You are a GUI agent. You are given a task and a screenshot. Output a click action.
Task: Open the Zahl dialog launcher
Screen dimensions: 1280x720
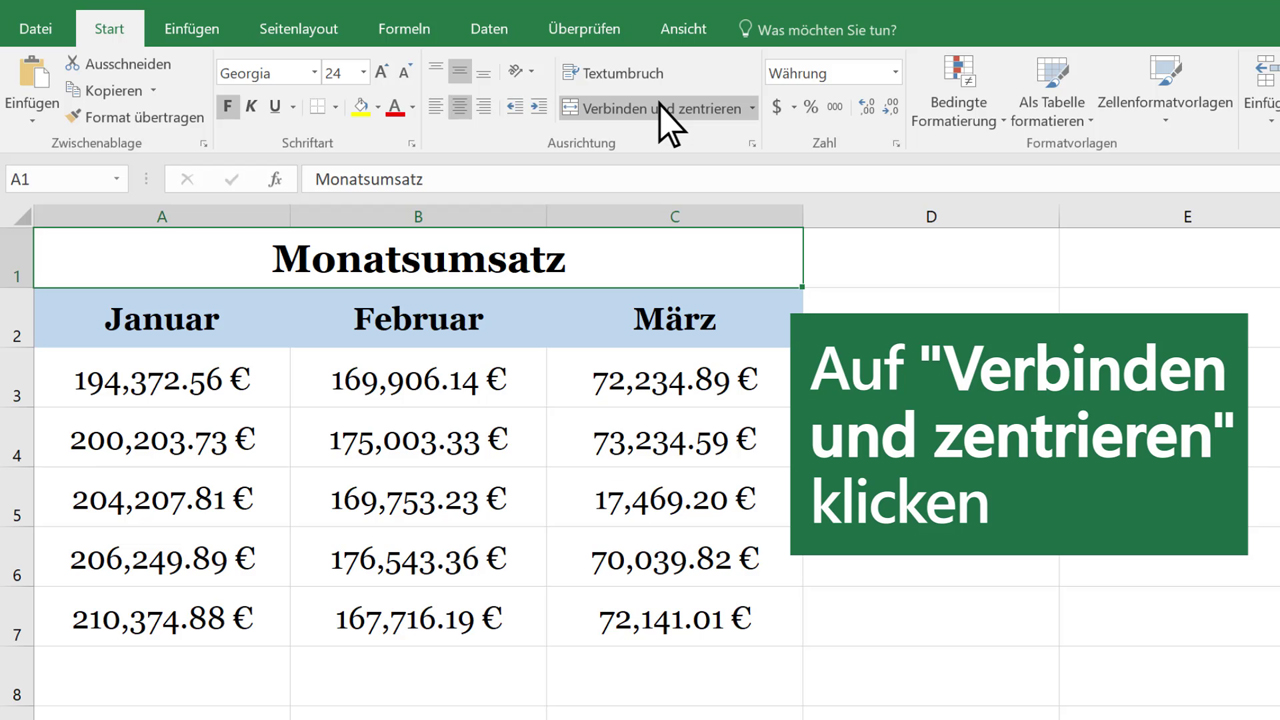click(897, 144)
